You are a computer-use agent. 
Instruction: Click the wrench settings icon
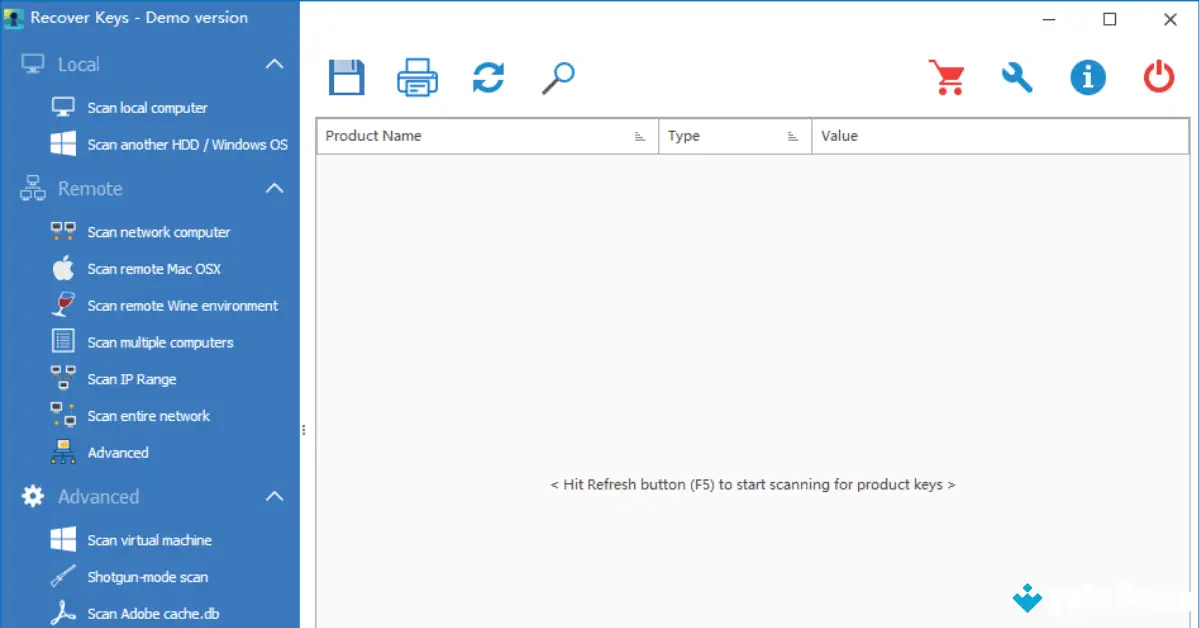coord(1017,77)
